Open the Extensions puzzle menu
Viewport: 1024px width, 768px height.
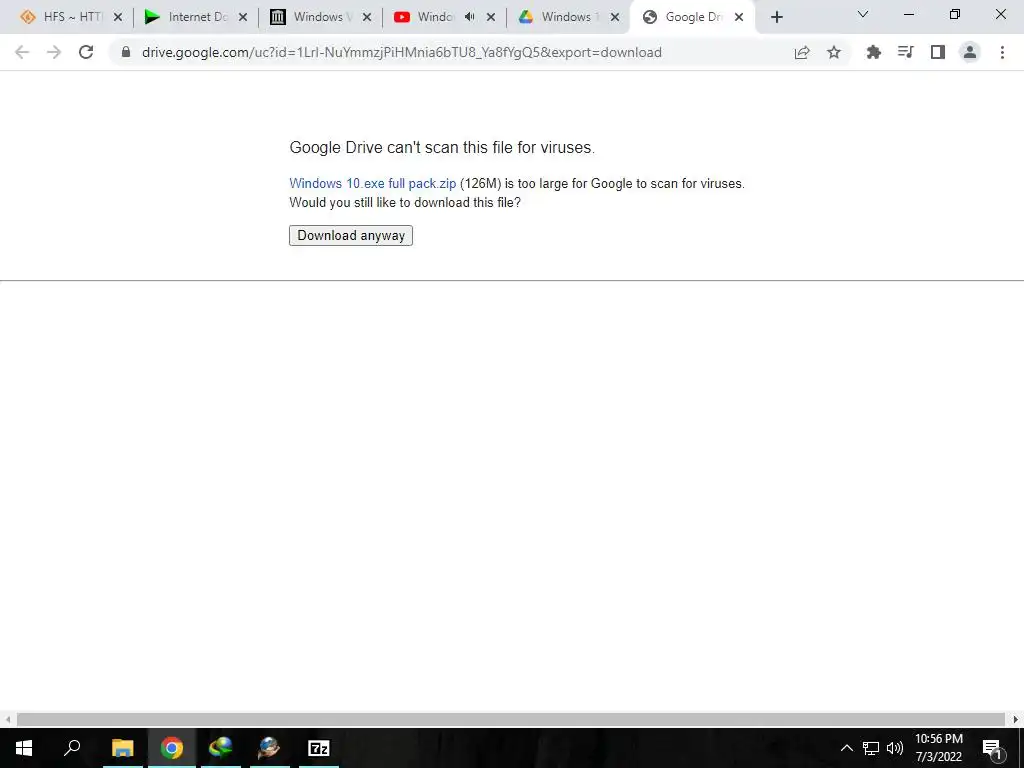click(x=873, y=52)
